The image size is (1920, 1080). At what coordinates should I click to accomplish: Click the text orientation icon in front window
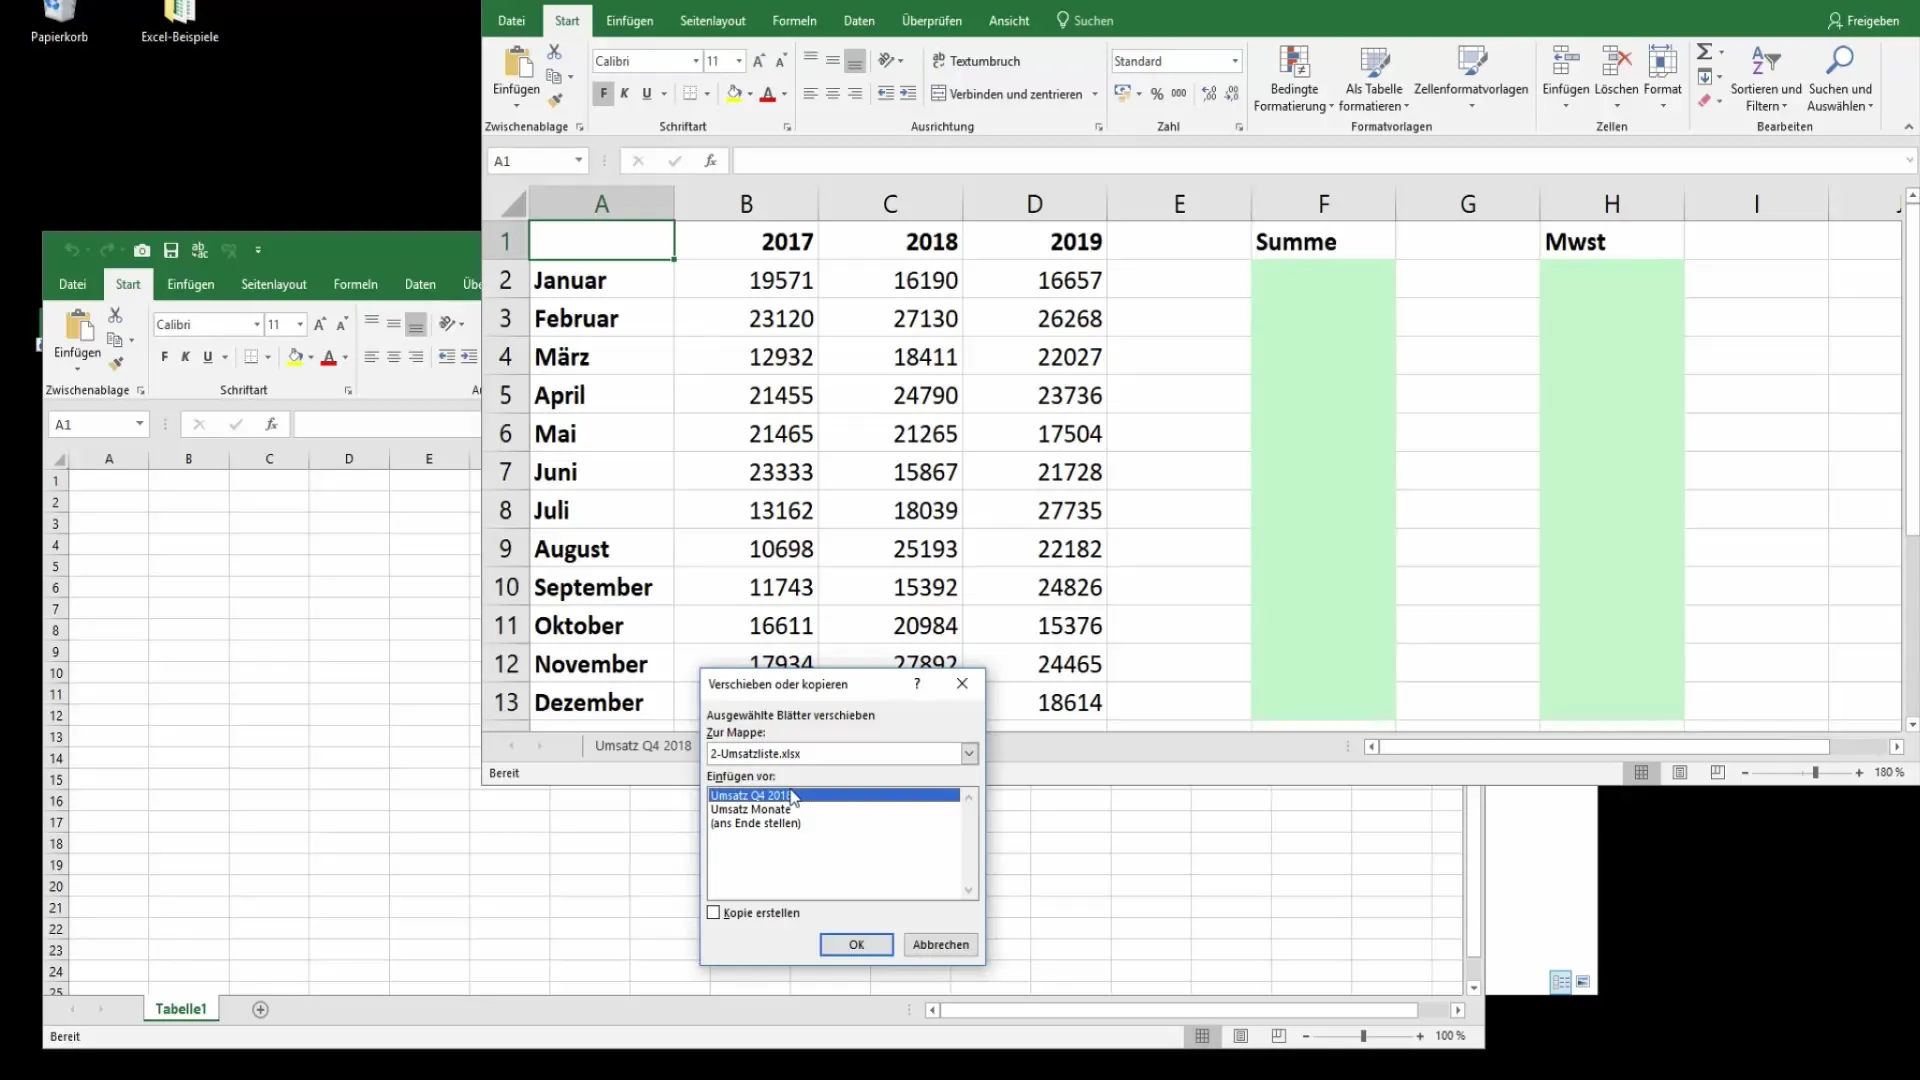pyautogui.click(x=887, y=61)
